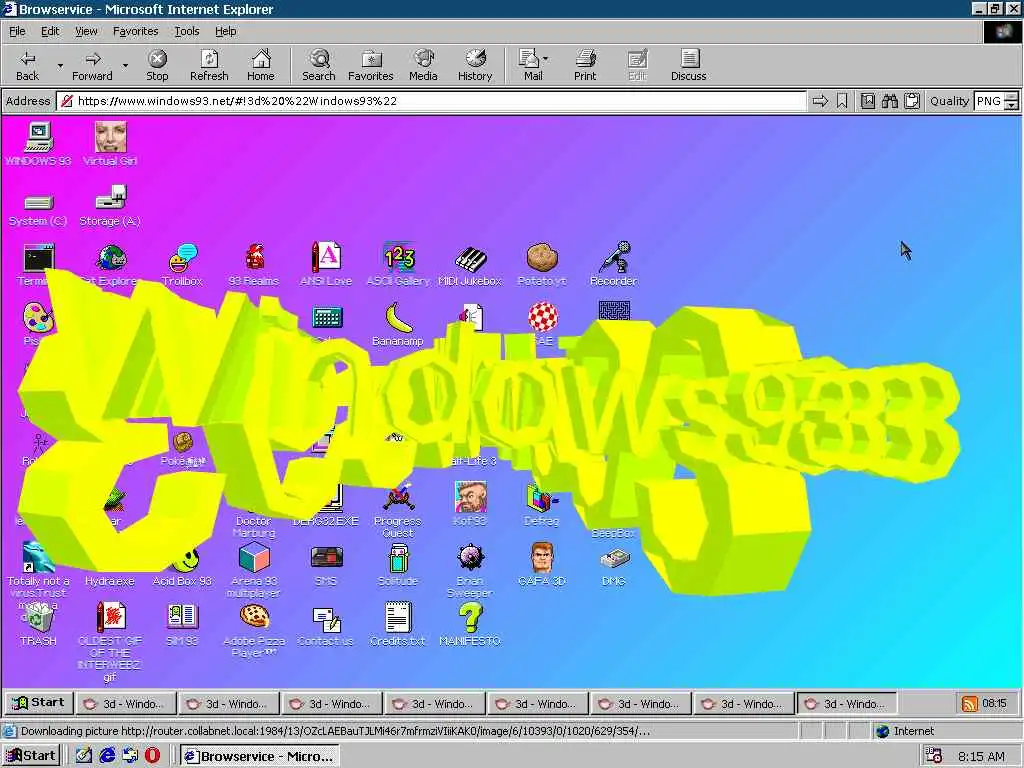Click into the Address bar URL field

432,101
